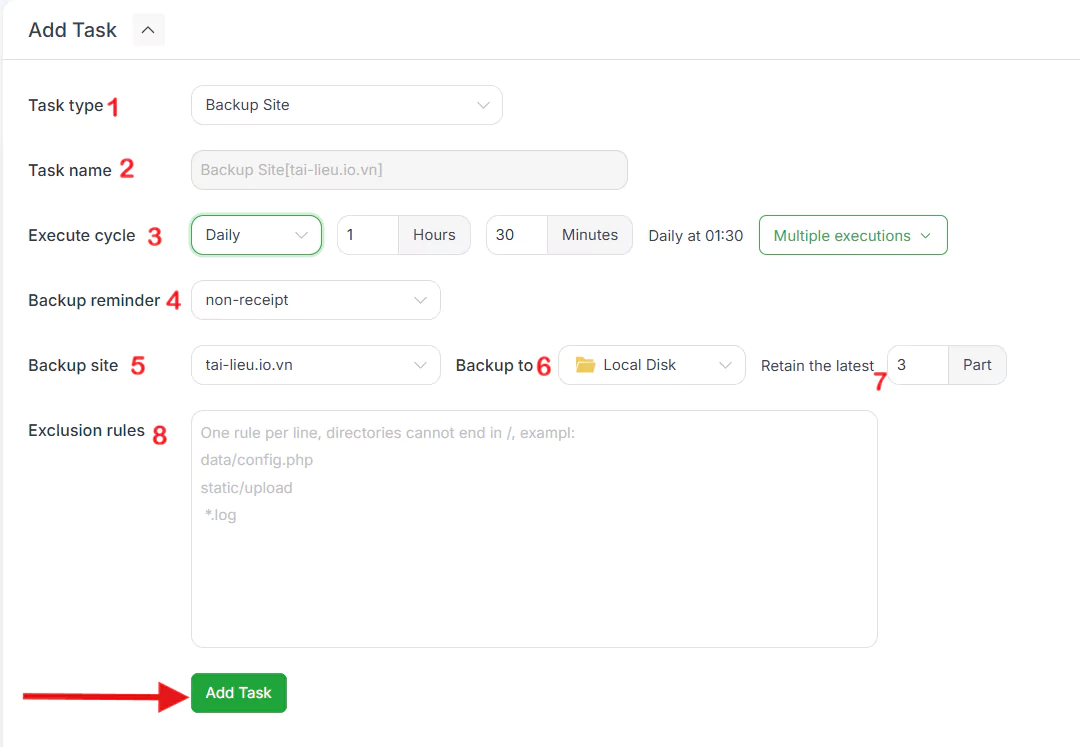
Task: Click the hours value field
Action: (368, 235)
